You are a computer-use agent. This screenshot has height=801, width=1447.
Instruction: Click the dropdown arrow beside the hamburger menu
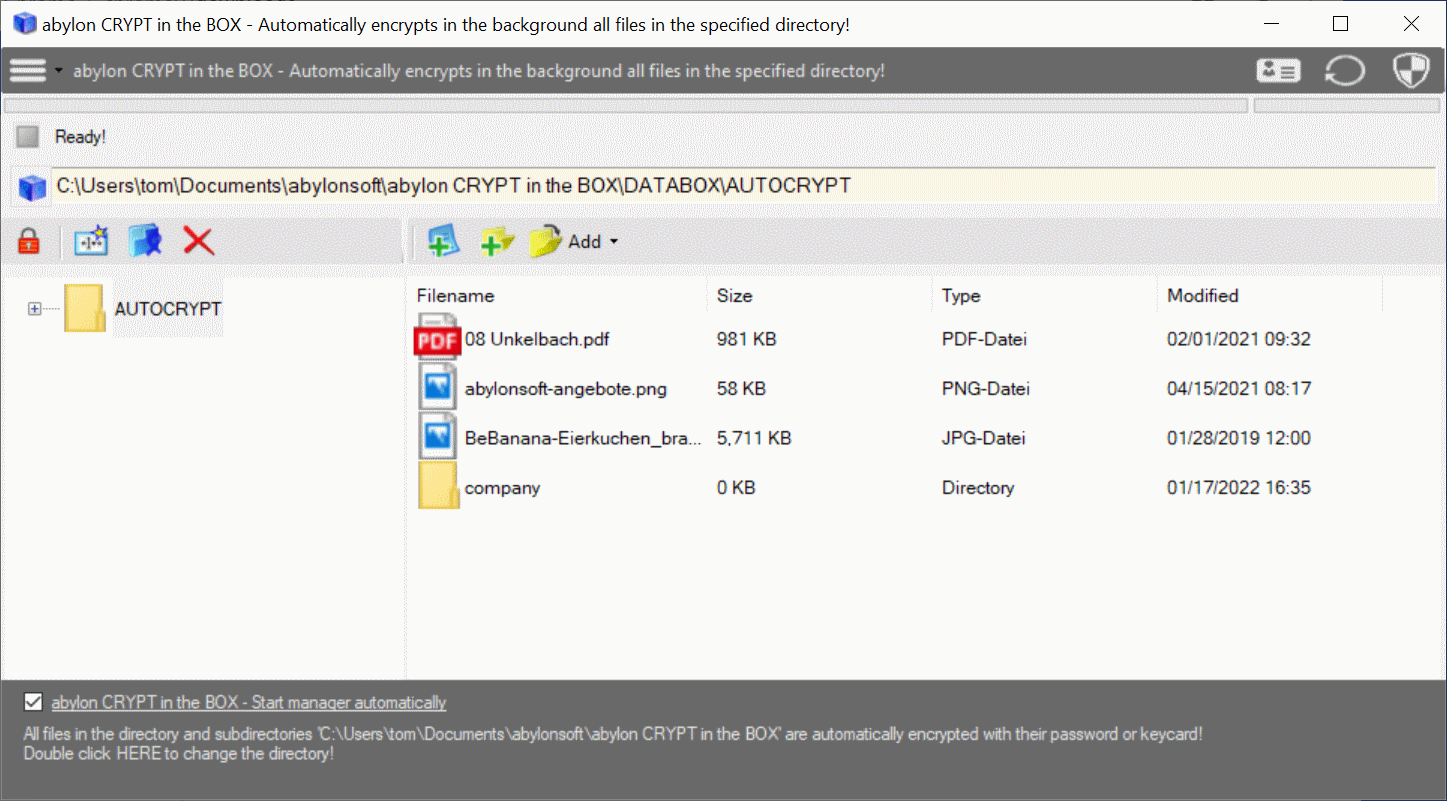pos(58,71)
